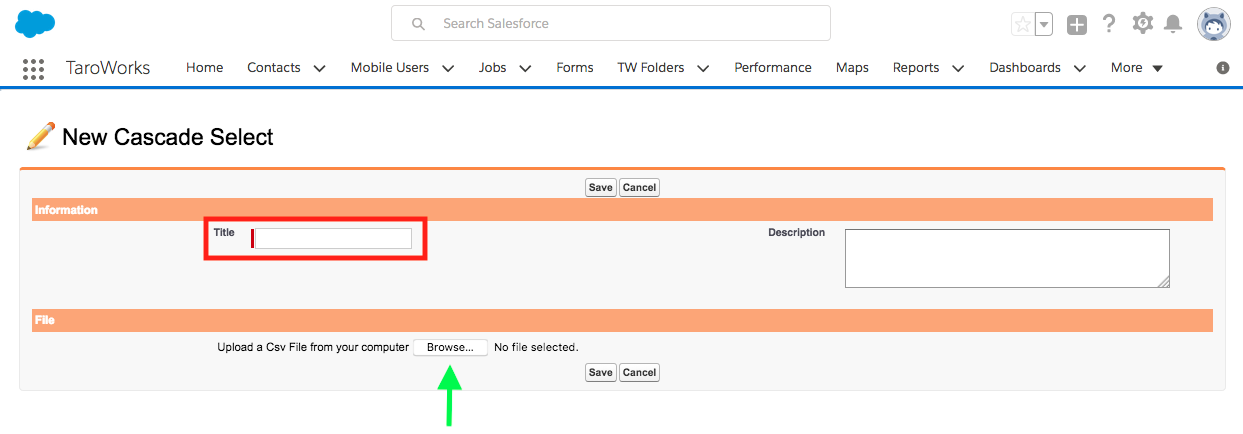
Task: Click the bottom Cancel button
Action: coord(639,372)
